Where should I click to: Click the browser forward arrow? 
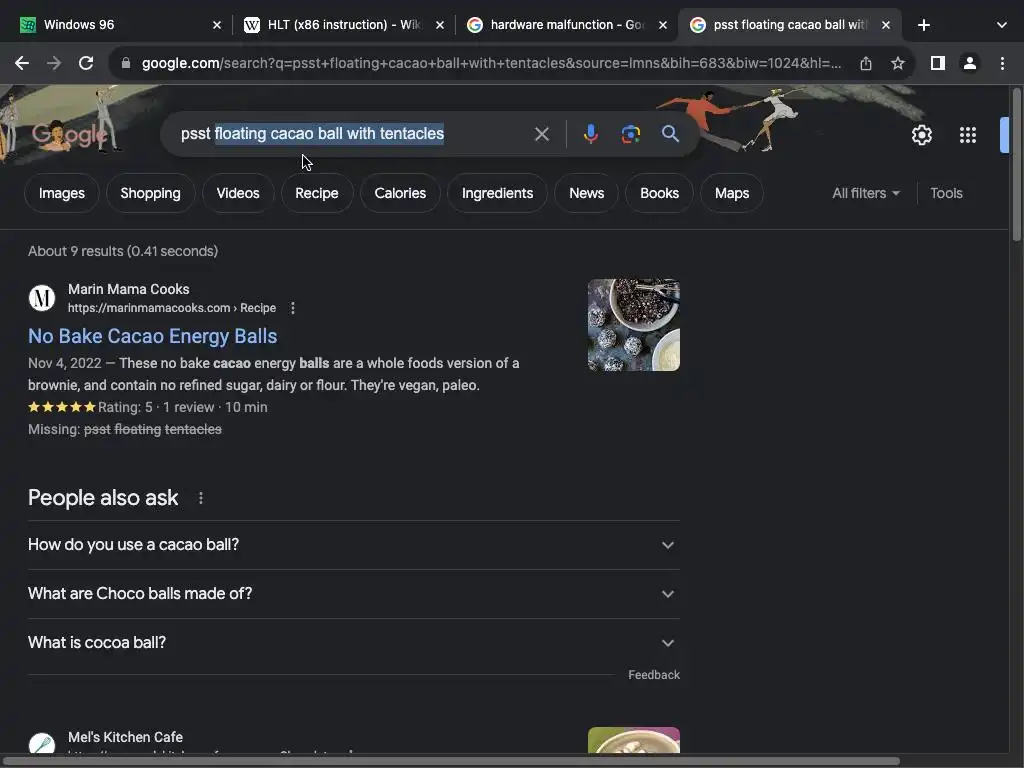54,63
